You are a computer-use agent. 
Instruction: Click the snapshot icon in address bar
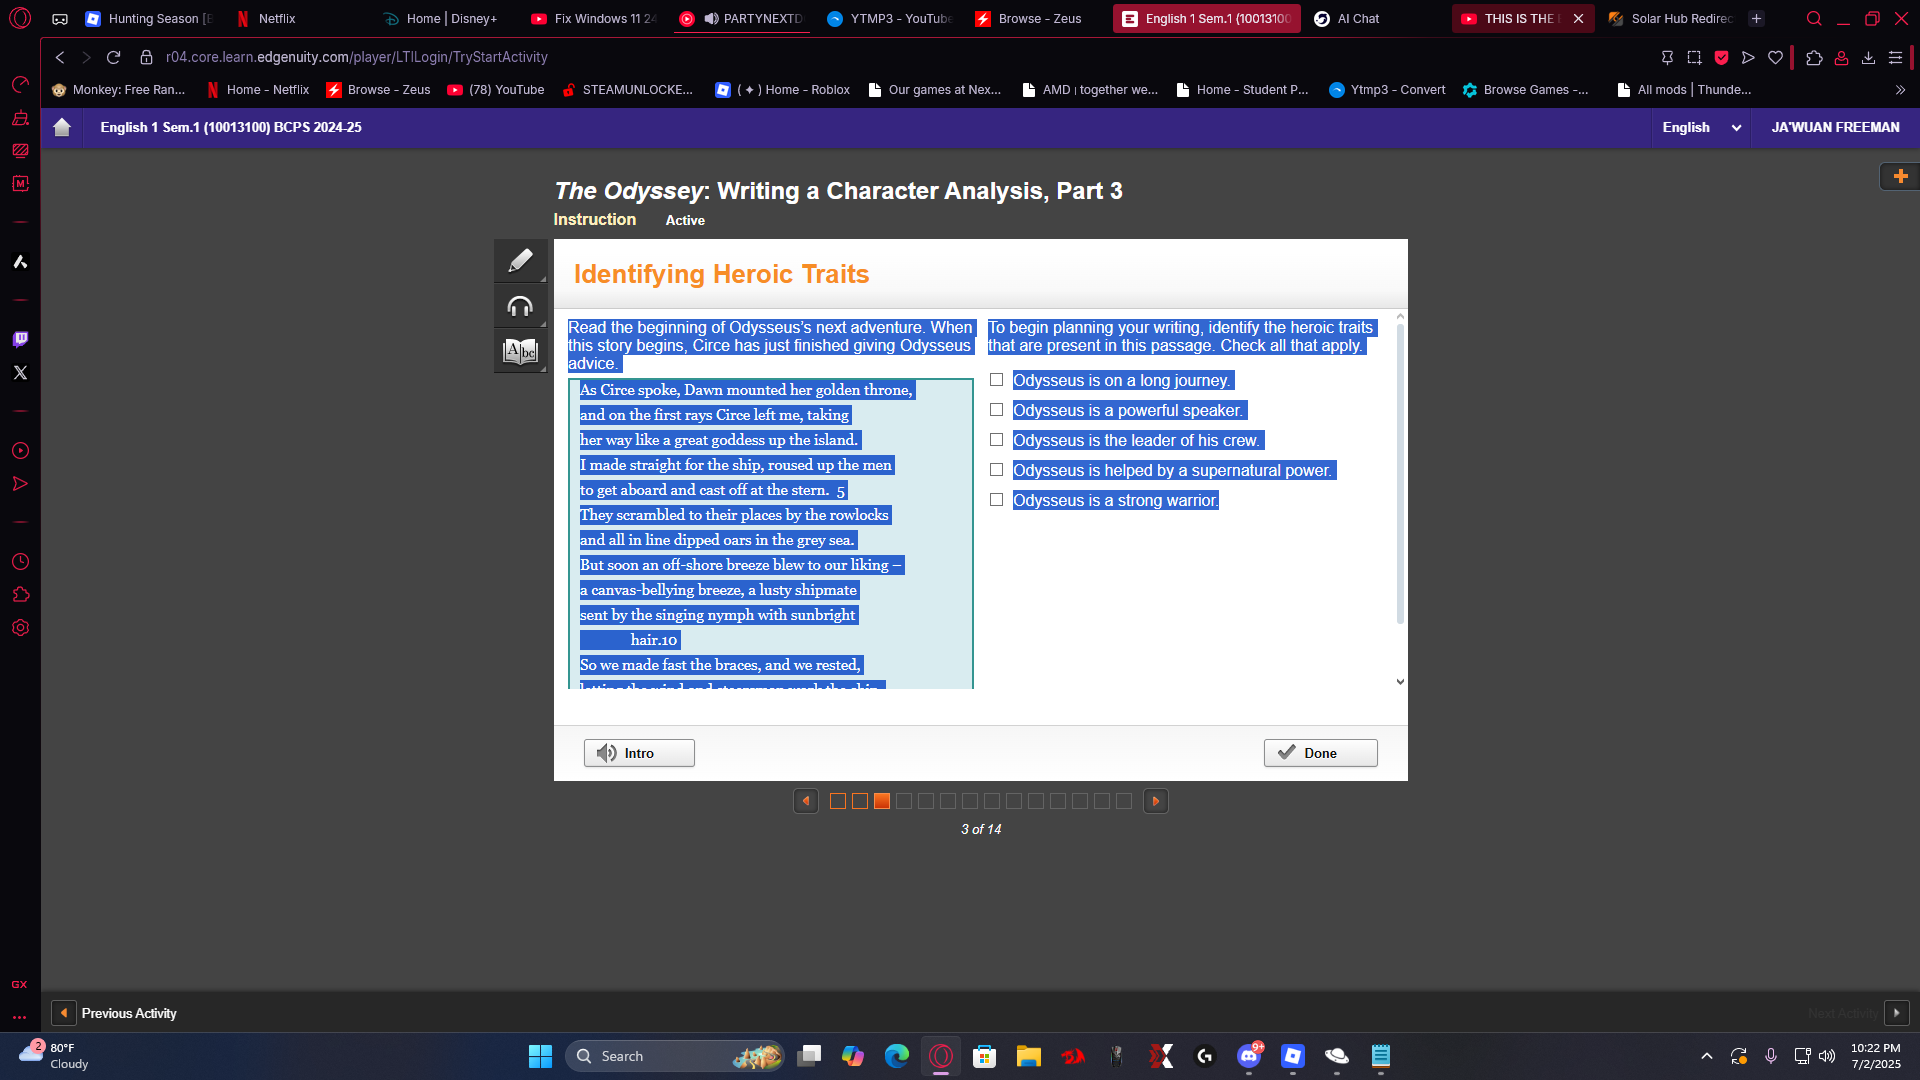pos(1694,58)
